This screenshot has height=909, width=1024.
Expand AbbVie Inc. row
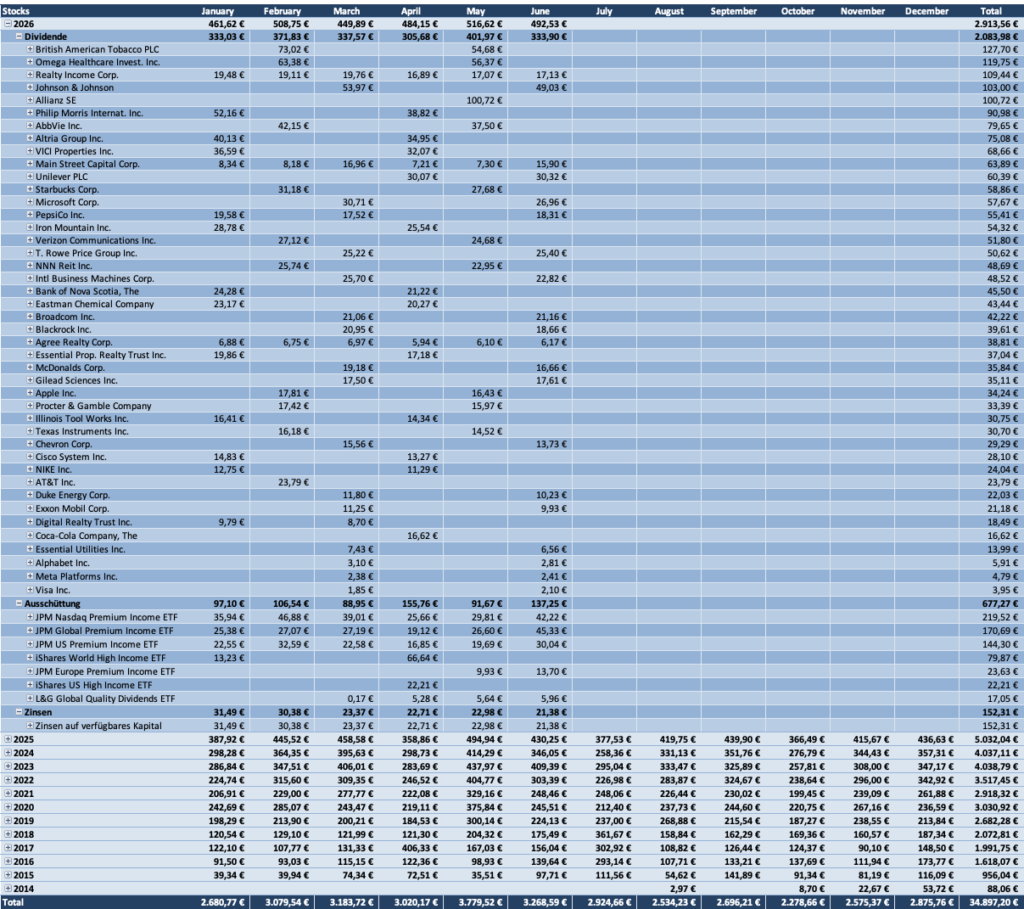pos(30,125)
